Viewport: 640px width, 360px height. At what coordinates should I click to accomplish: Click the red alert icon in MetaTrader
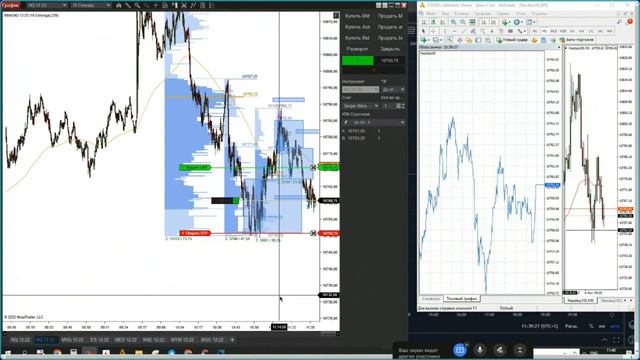[x=630, y=22]
